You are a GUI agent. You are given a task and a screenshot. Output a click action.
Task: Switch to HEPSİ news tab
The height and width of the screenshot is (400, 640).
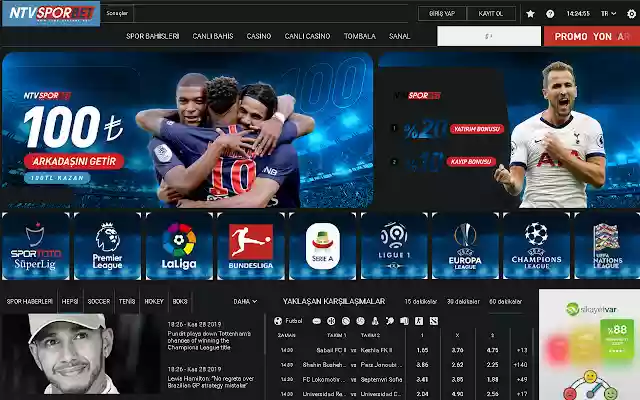(x=70, y=302)
